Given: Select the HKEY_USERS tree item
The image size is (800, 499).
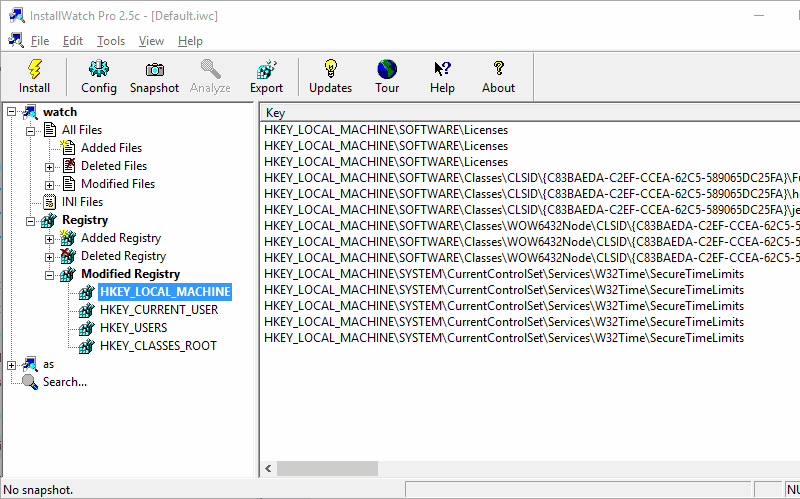Looking at the screenshot, I should (x=134, y=328).
